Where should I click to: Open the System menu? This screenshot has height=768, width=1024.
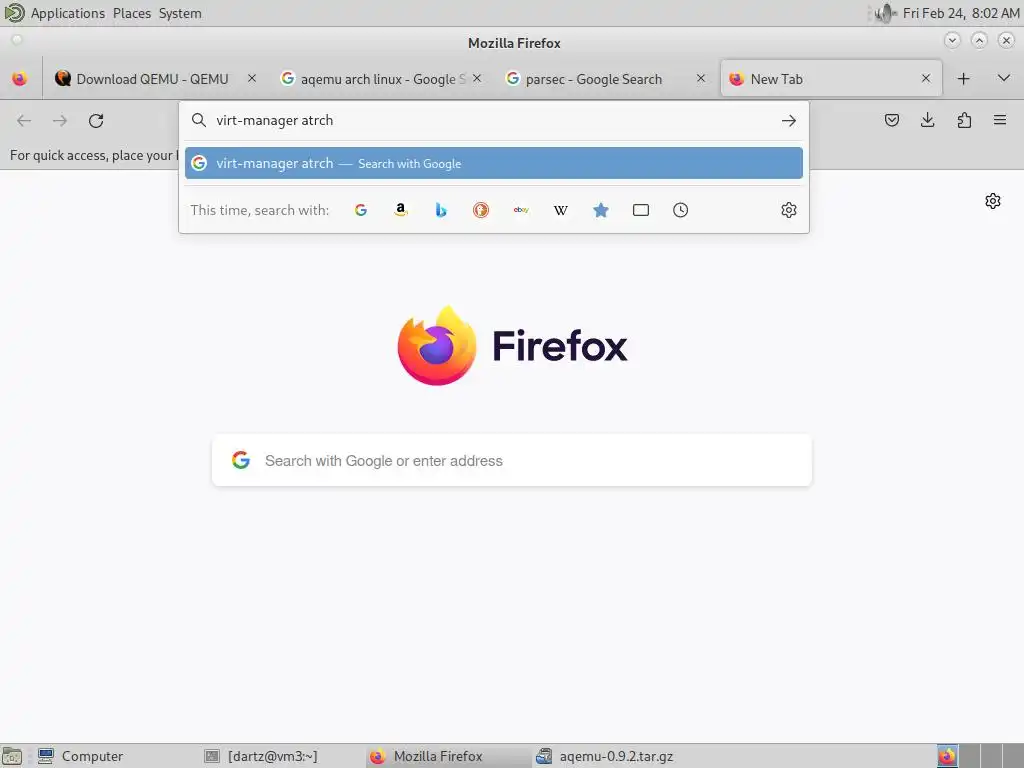click(180, 13)
